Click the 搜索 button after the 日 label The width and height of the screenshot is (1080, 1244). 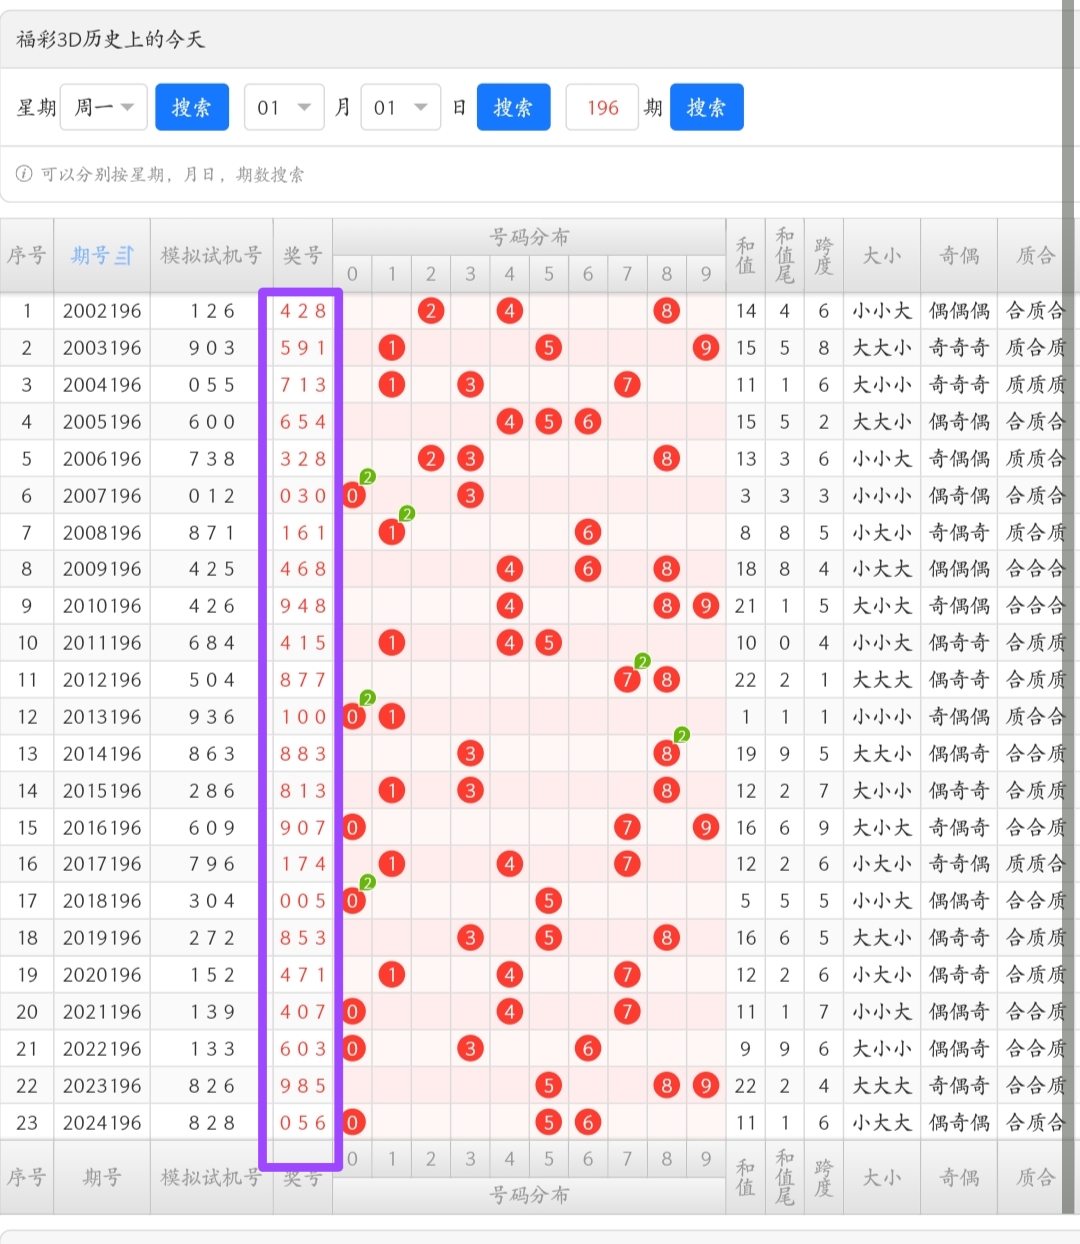point(513,107)
